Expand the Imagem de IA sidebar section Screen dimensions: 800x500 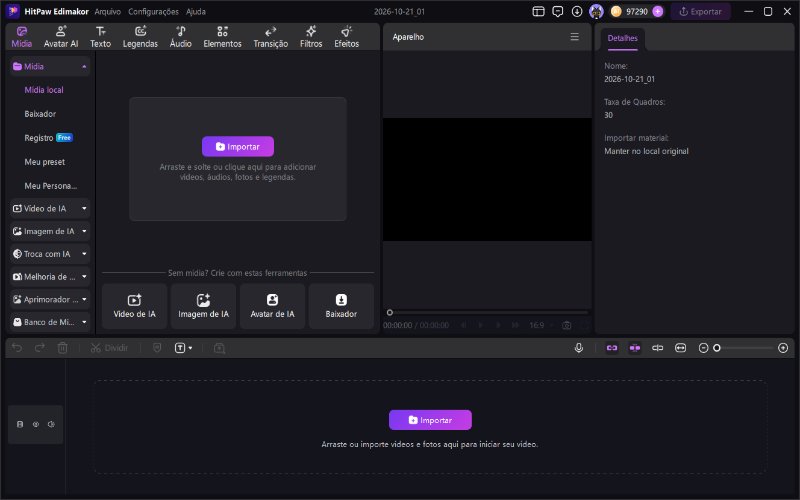(x=49, y=231)
